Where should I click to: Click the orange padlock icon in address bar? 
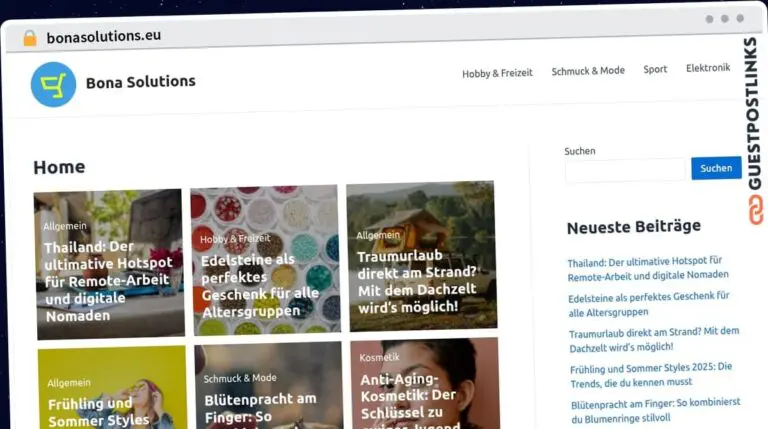point(30,38)
